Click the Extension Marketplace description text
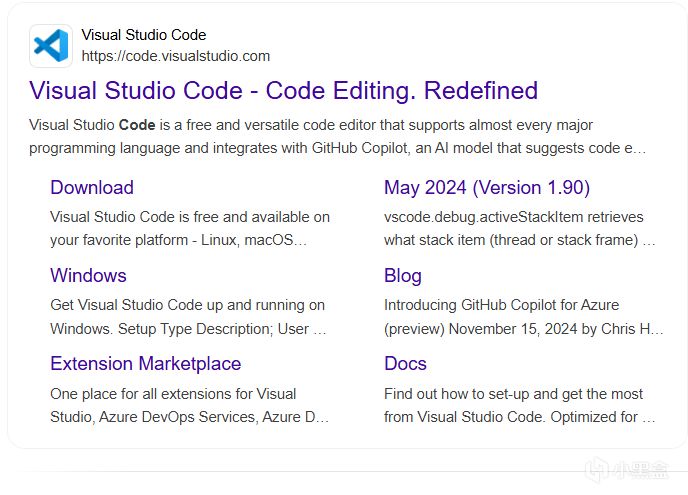Screen dimensions: 688x495 point(189,405)
